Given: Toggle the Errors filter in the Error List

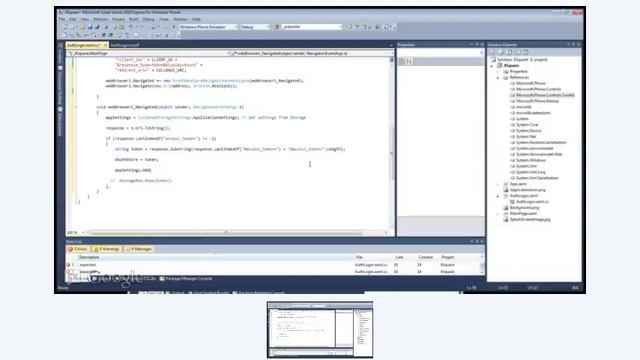Looking at the screenshot, I should coord(78,249).
